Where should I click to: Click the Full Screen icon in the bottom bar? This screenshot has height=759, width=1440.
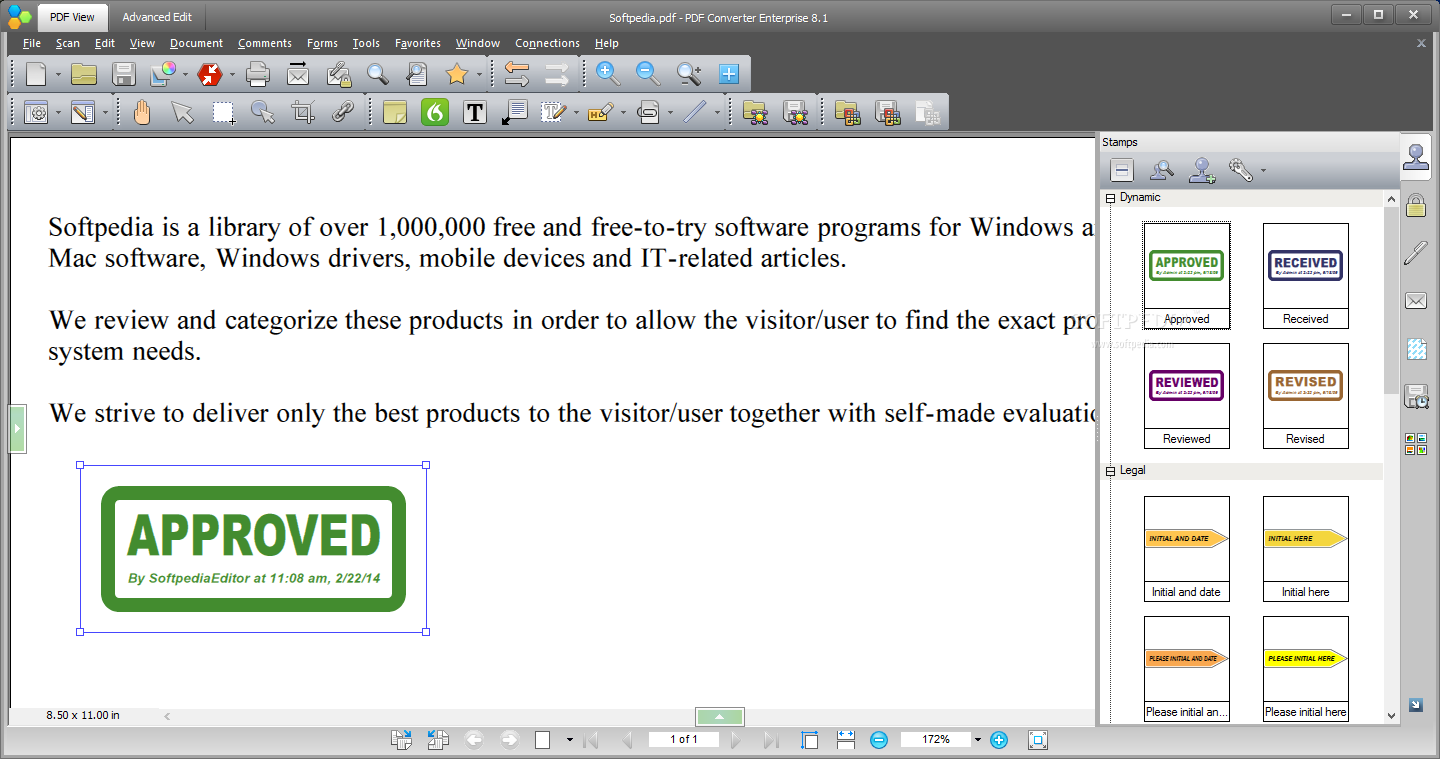tap(1037, 740)
